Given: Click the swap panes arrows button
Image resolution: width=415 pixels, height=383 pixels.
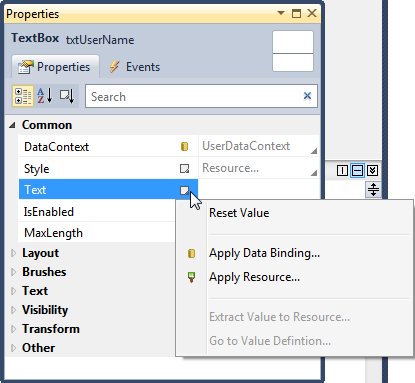Looking at the screenshot, I should pyautogui.click(x=373, y=190).
